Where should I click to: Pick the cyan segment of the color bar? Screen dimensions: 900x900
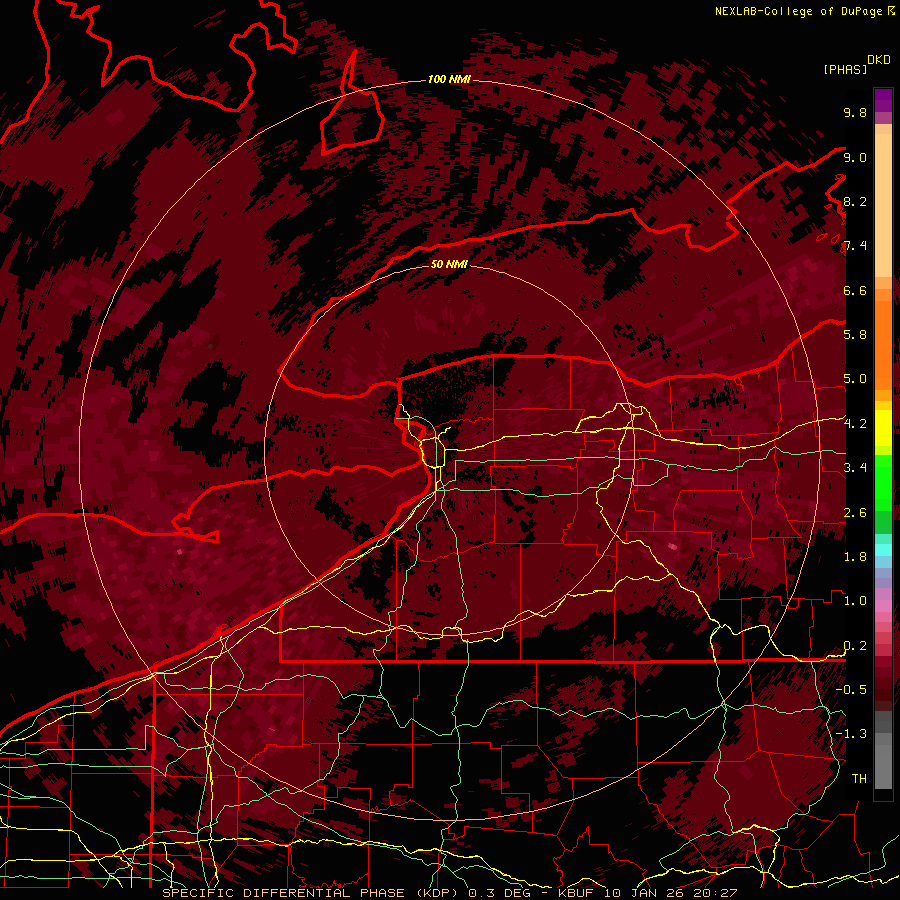pos(883,549)
